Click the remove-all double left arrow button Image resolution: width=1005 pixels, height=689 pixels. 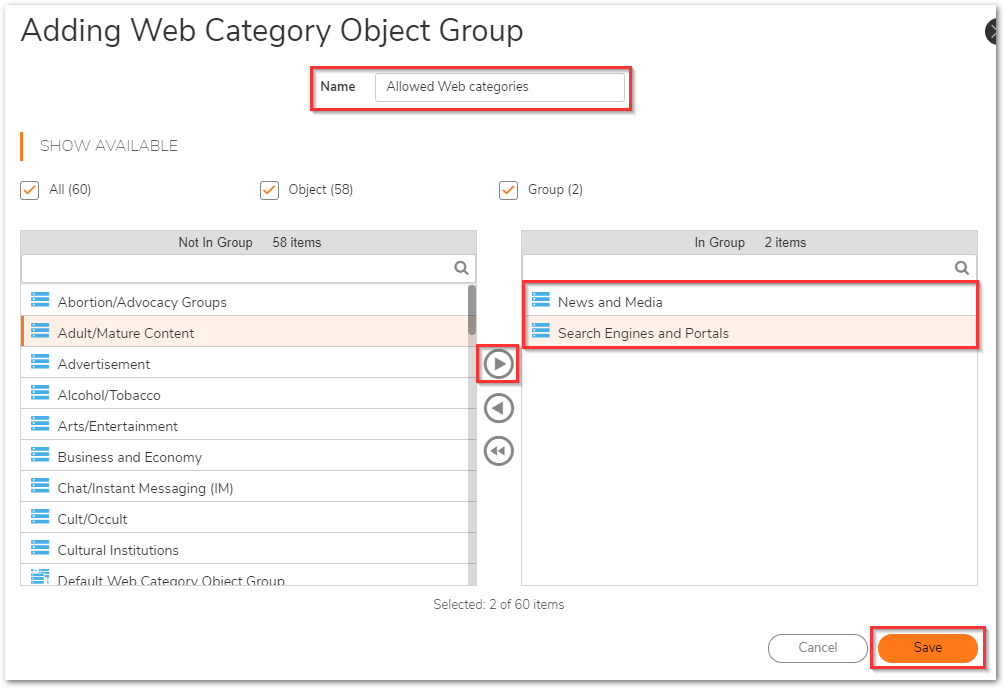click(498, 451)
